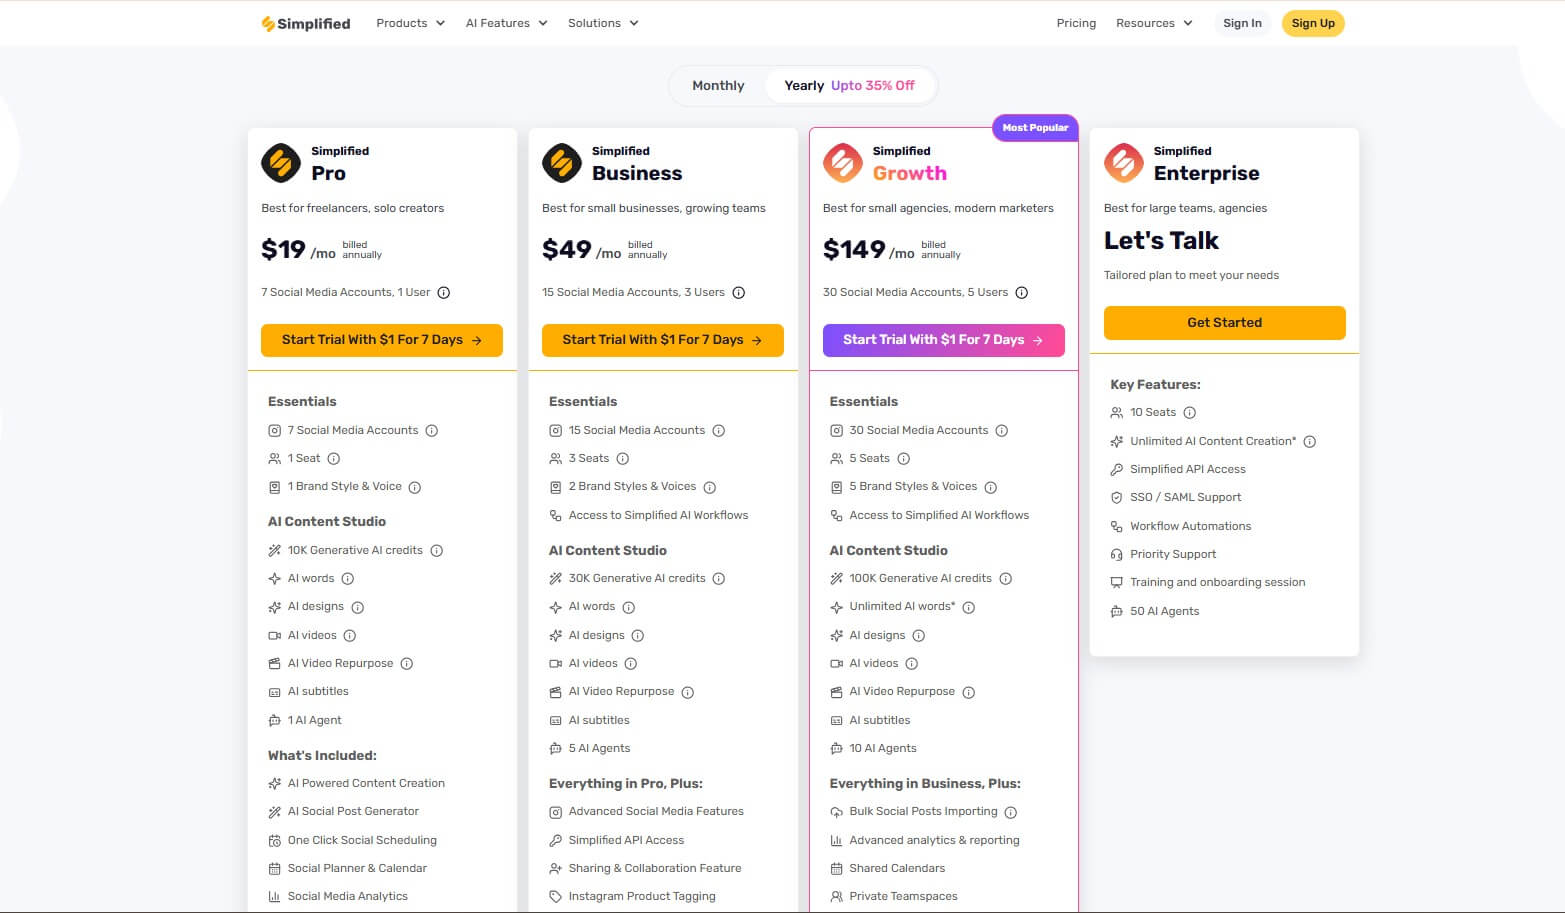Image resolution: width=1565 pixels, height=913 pixels.
Task: Click "Sharing & Collaboration Feature" text
Action: click(655, 868)
